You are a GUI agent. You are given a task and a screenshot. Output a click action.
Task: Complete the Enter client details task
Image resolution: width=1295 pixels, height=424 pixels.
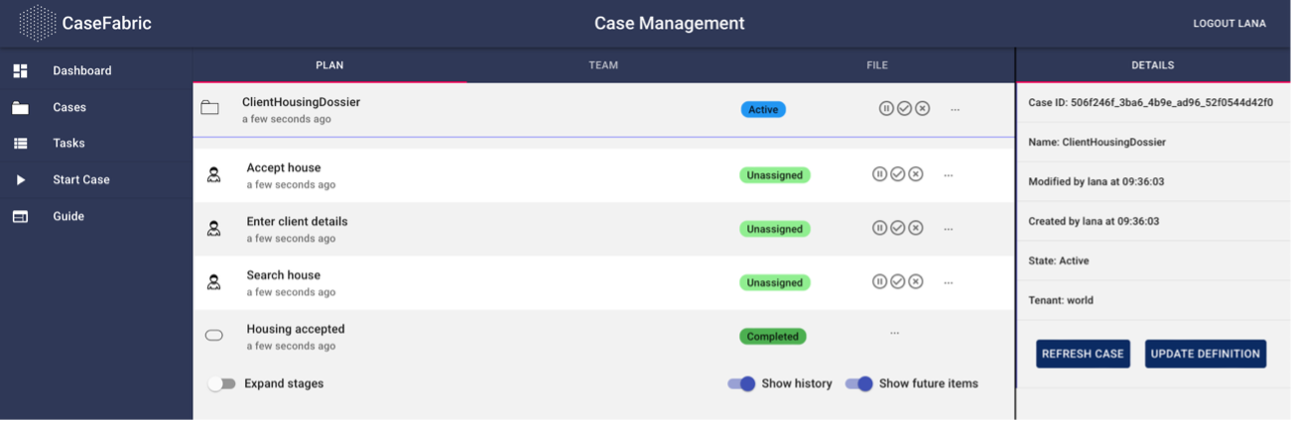pyautogui.click(x=898, y=228)
